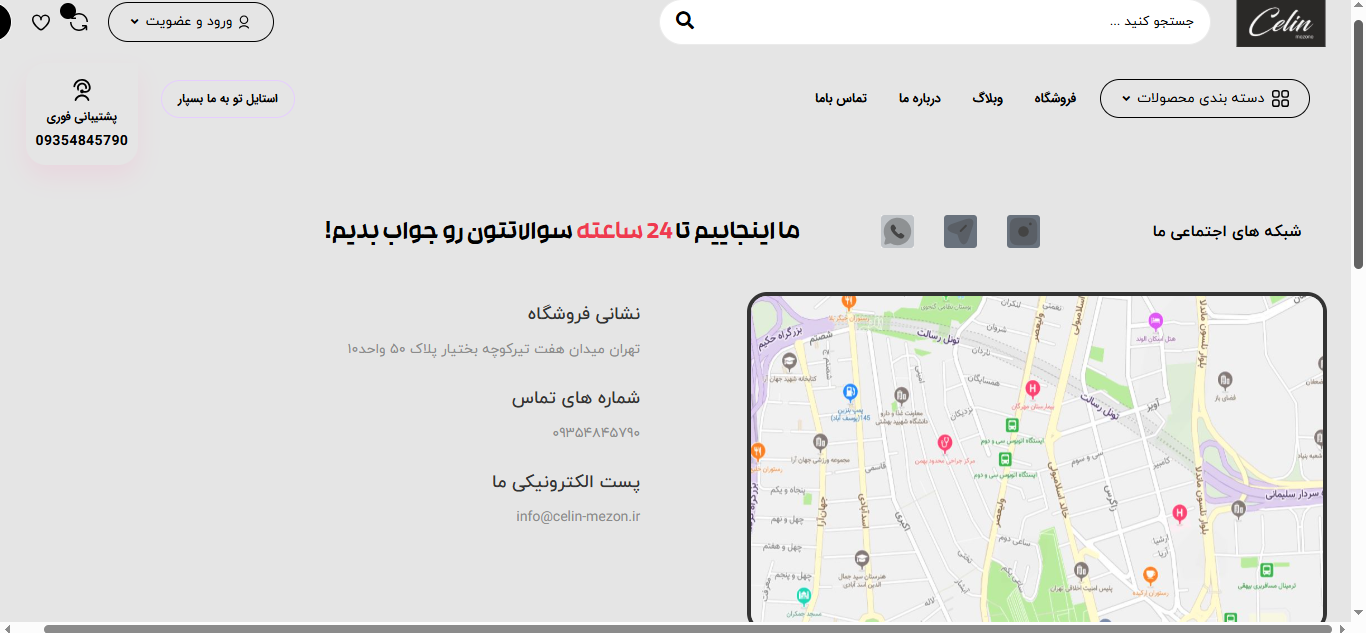1366x633 pixels.
Task: Click the vertical page scrollbar thumb
Action: coord(1358,140)
